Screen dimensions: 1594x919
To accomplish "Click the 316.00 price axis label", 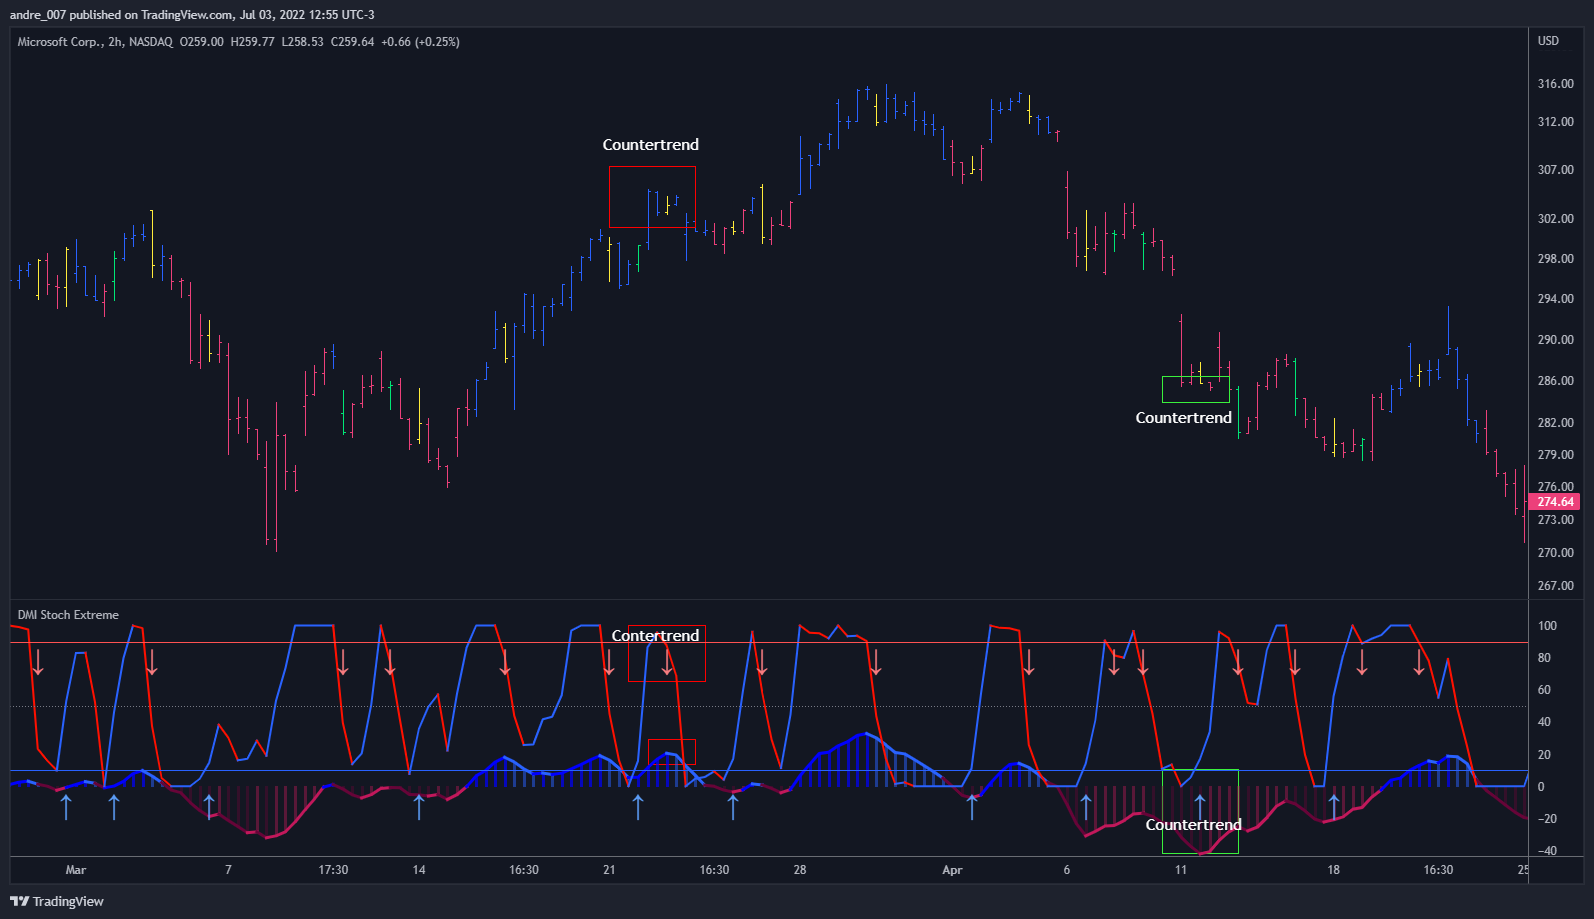I will pos(1555,84).
